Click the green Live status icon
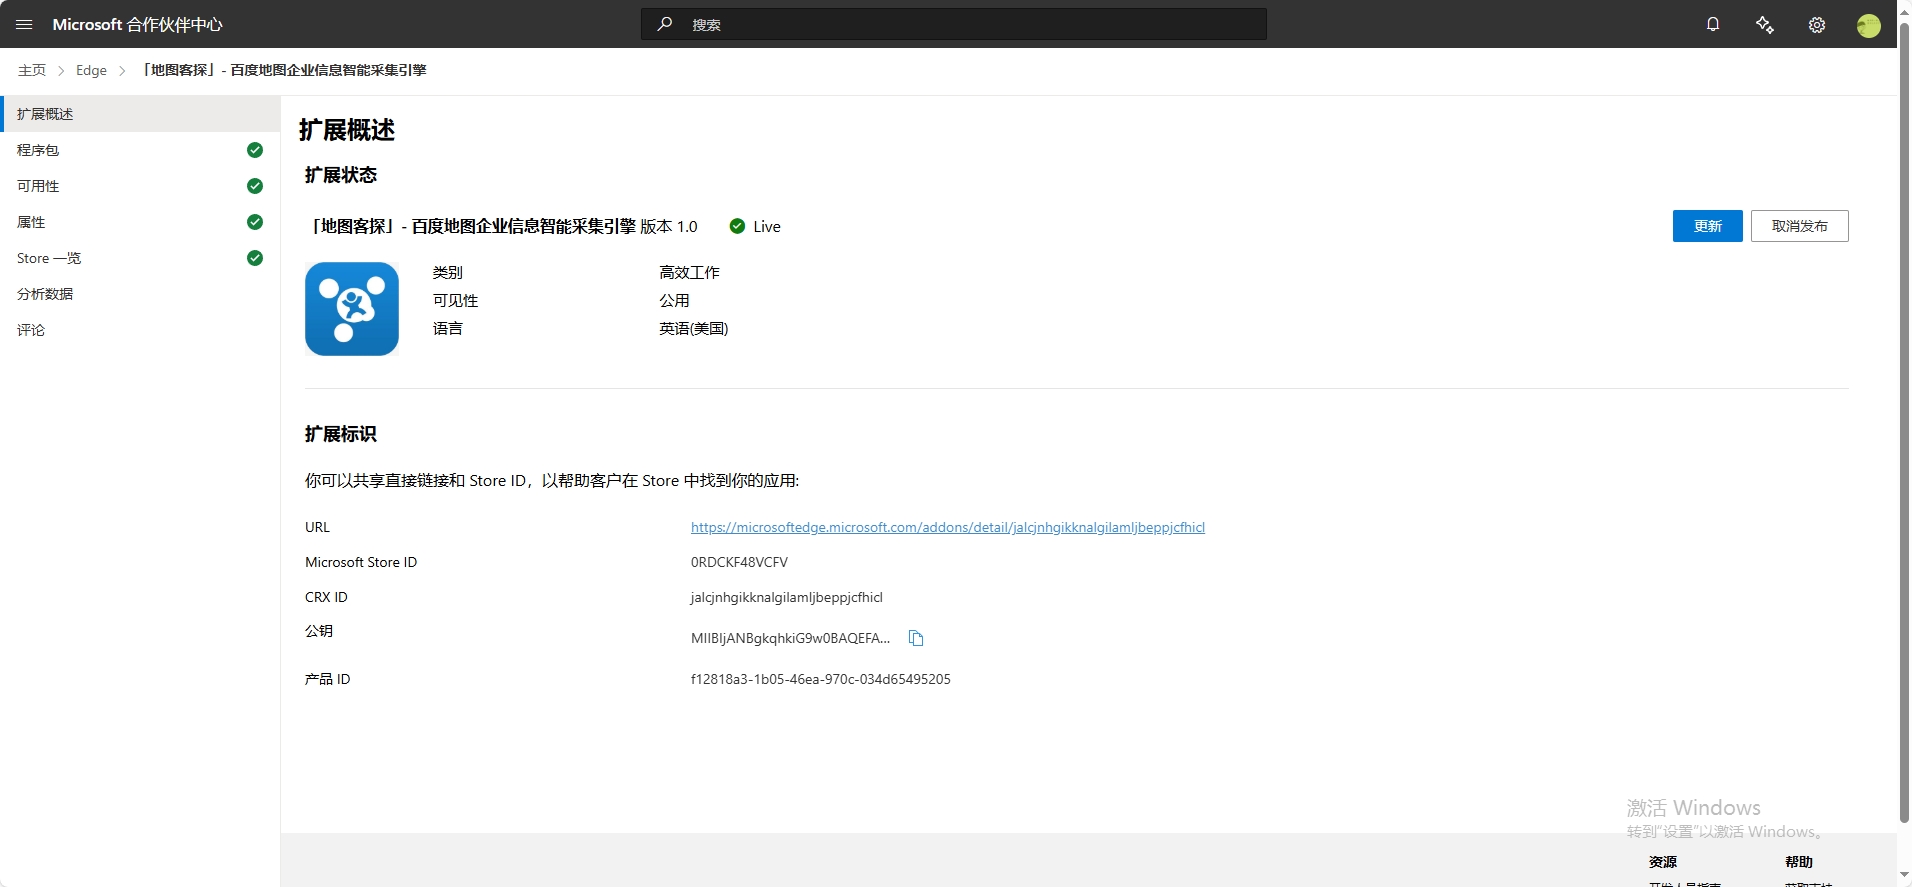 coord(737,226)
